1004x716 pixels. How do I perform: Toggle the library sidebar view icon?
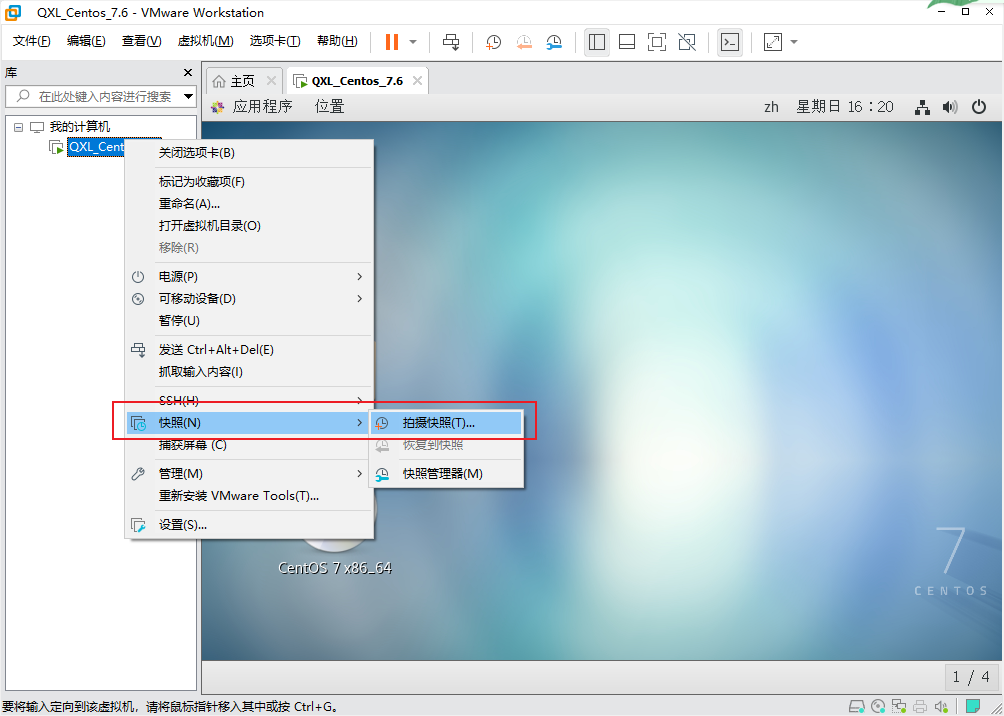click(x=597, y=42)
